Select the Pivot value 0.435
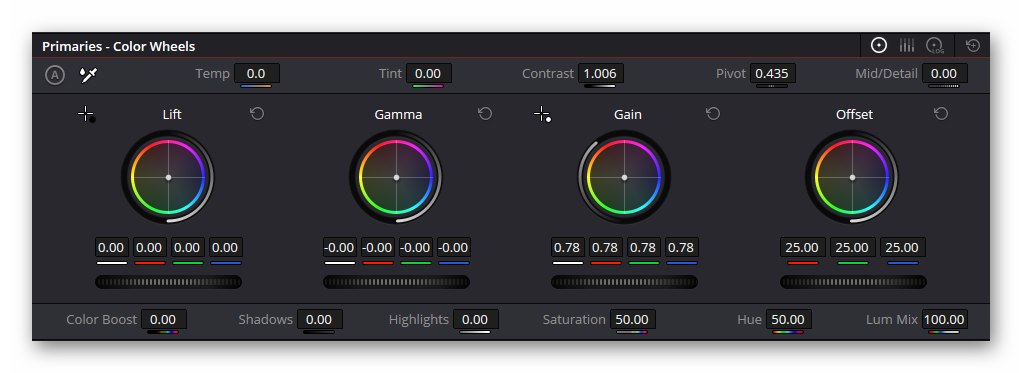 coord(772,74)
